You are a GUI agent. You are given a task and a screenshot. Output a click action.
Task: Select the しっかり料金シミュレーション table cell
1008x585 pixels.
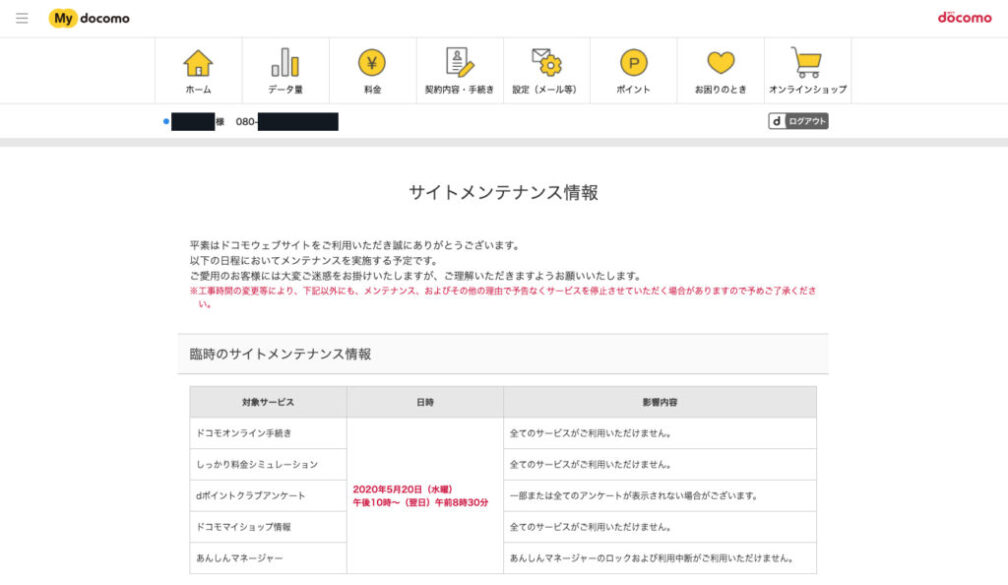[268, 464]
